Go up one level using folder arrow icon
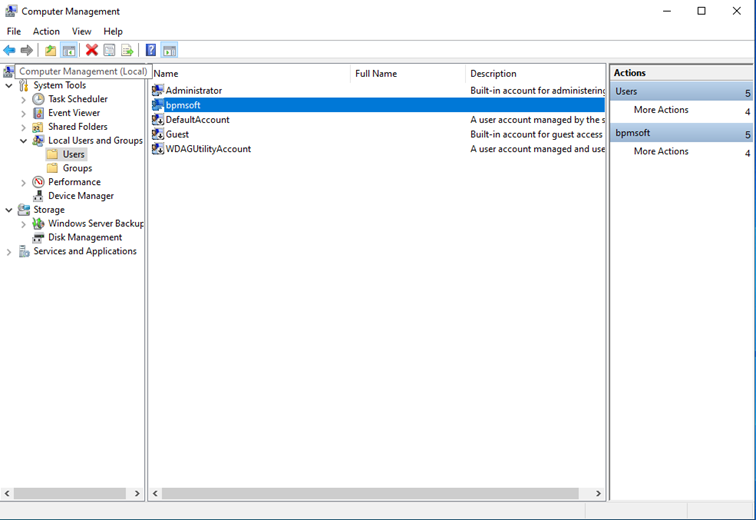756x520 pixels. pyautogui.click(x=51, y=50)
